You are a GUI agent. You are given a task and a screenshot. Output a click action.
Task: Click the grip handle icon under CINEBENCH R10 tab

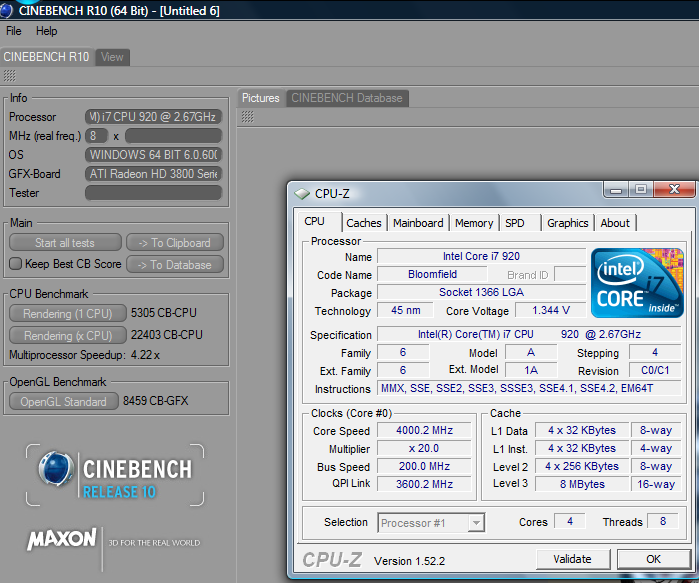[x=9, y=76]
